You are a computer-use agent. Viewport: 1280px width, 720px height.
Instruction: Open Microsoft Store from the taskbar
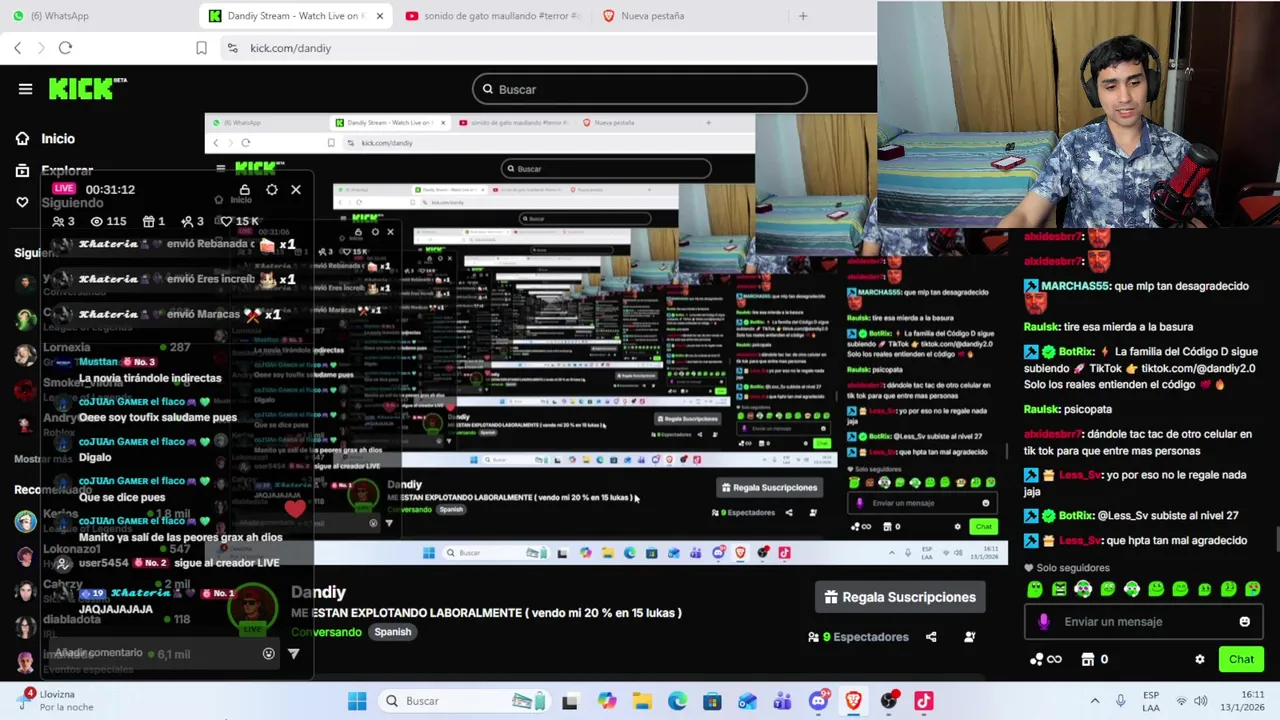click(x=712, y=701)
